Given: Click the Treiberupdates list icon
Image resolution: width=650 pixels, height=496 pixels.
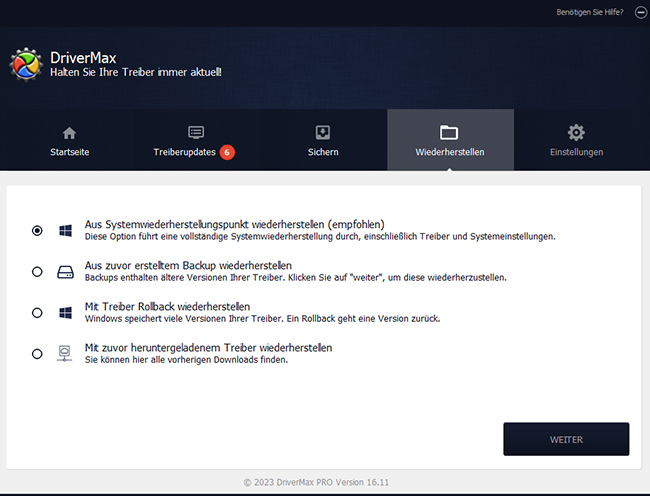Looking at the screenshot, I should point(196,133).
